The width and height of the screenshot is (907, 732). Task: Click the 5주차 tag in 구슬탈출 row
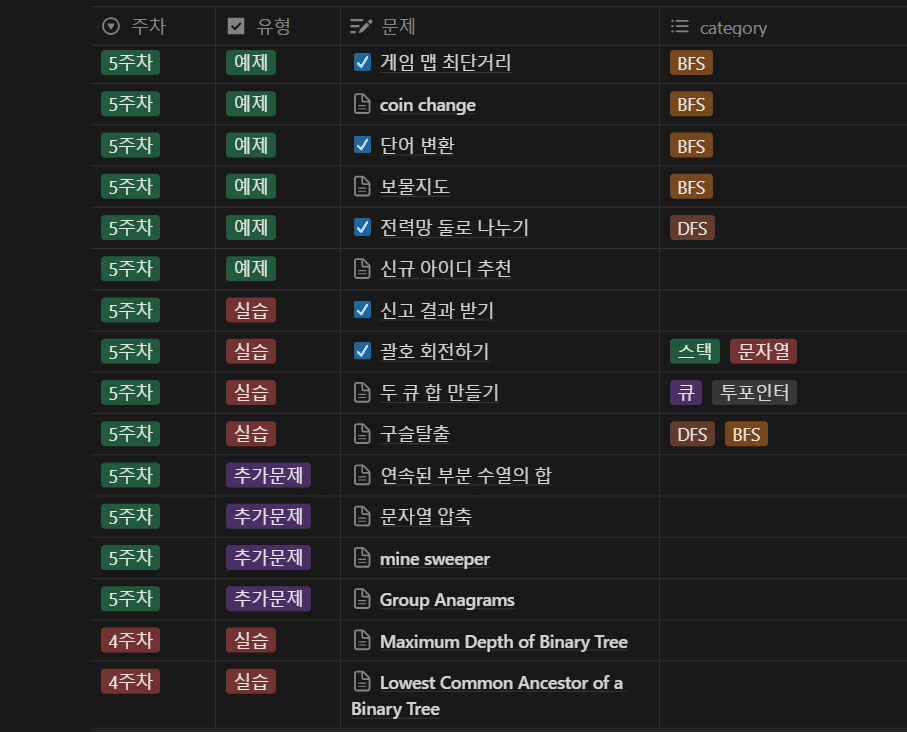(131, 433)
